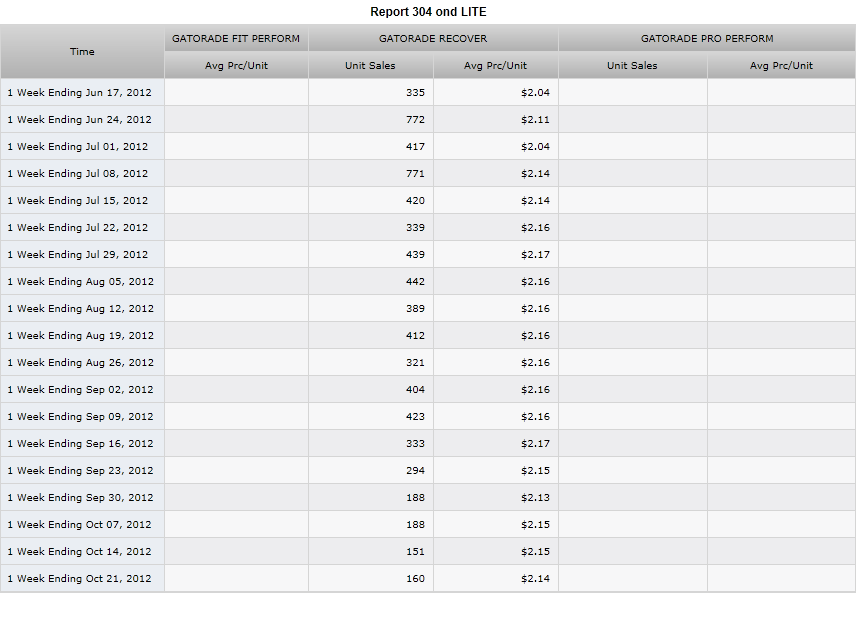Click Avg Prc/Unit header under GATORADE PRO PERFORM
Screen dimensions: 856x631
[x=781, y=66]
